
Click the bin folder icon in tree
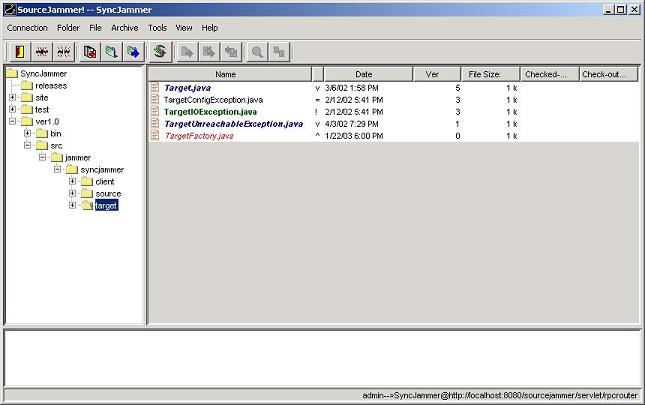tap(42, 133)
